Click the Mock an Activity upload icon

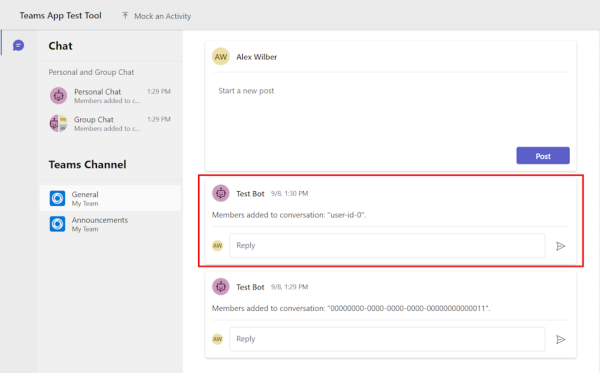[125, 16]
